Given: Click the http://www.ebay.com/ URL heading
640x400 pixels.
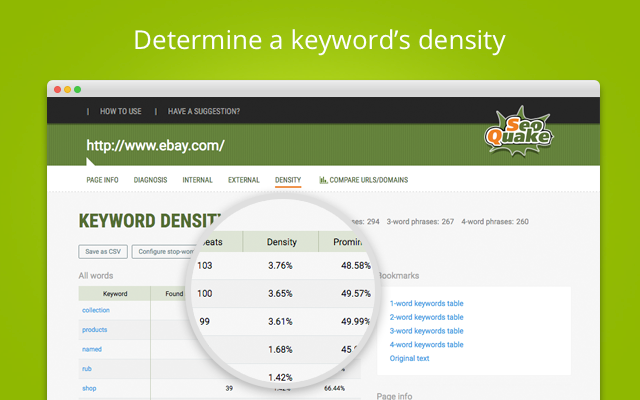Looking at the screenshot, I should pyautogui.click(x=156, y=145).
